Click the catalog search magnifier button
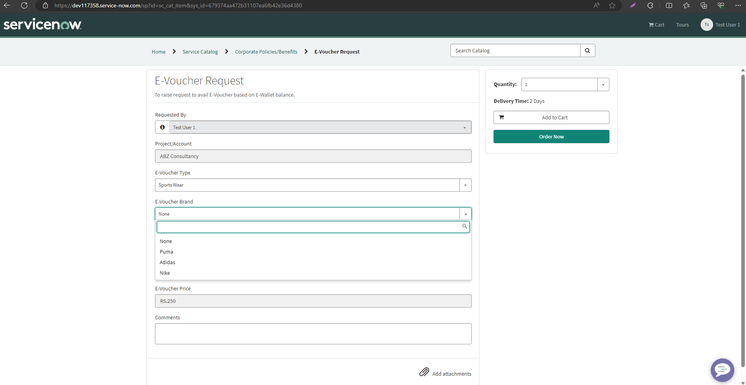746x385 pixels. pyautogui.click(x=588, y=50)
